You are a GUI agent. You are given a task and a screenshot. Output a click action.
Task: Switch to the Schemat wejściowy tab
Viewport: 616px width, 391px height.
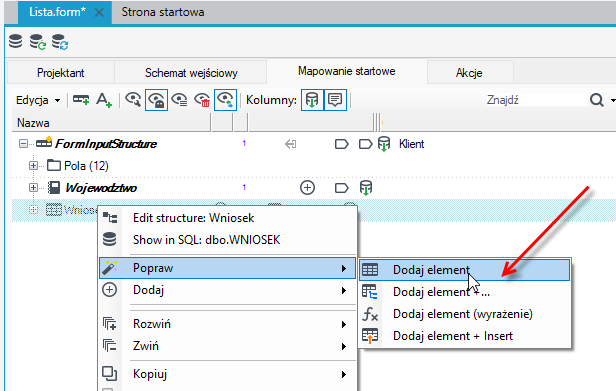tap(191, 73)
